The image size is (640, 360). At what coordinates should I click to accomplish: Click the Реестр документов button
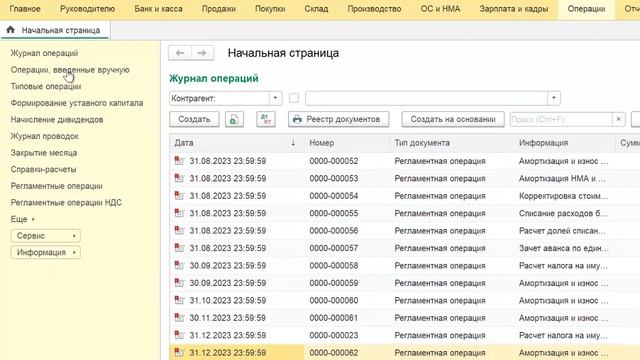point(338,119)
